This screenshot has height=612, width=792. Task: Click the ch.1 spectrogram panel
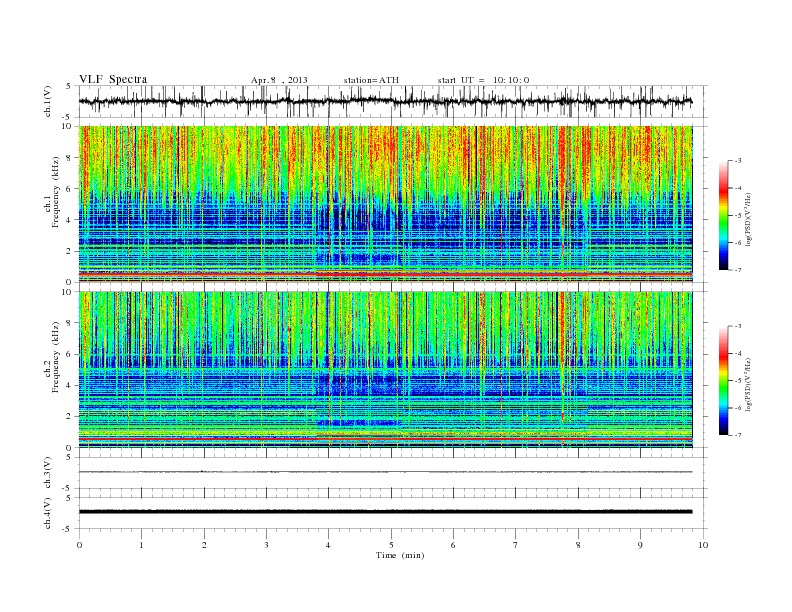tap(385, 204)
